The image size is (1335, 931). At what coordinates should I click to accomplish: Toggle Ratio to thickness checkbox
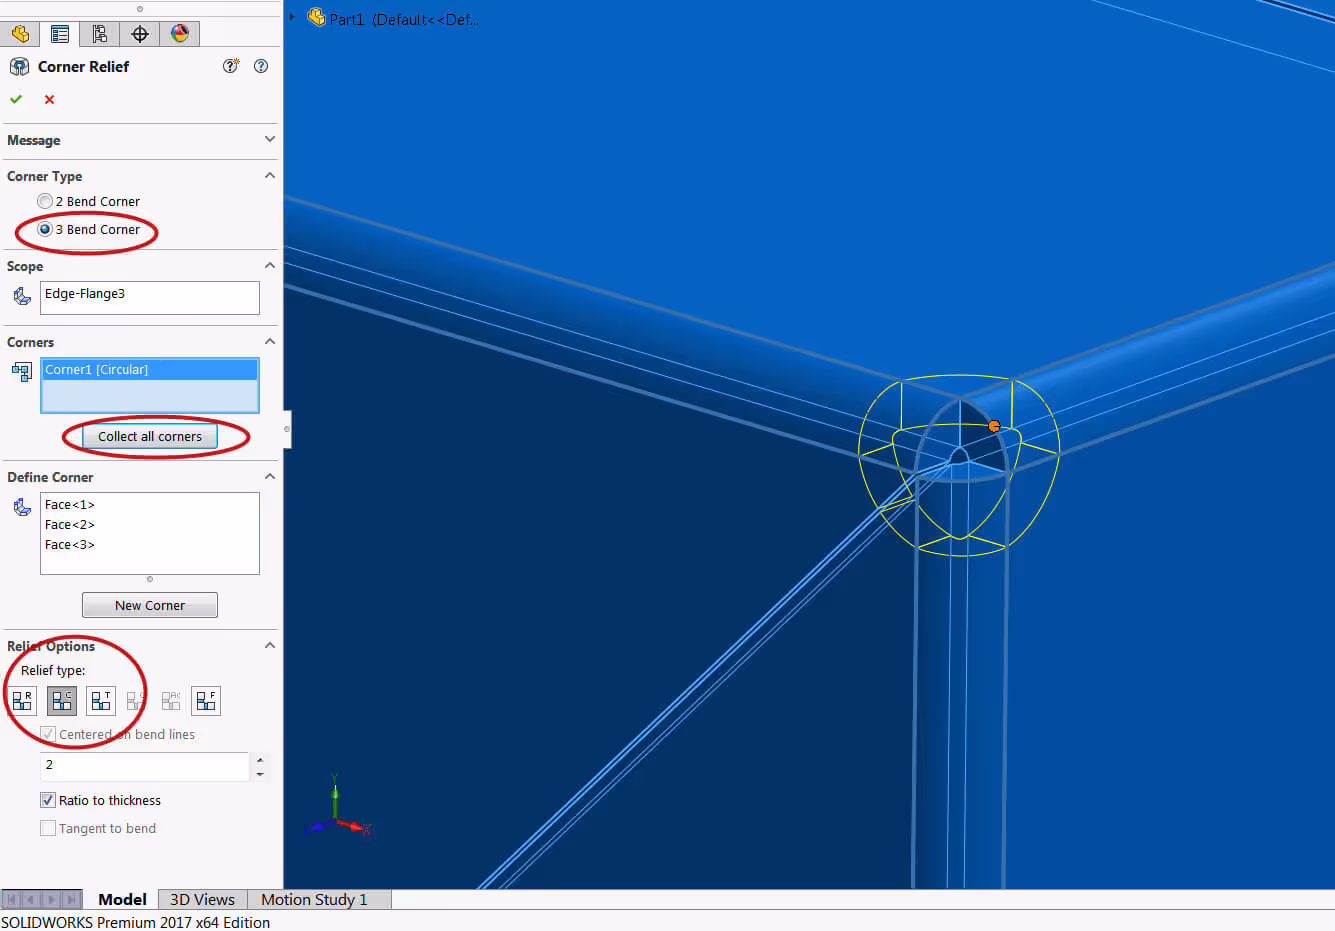pos(47,800)
